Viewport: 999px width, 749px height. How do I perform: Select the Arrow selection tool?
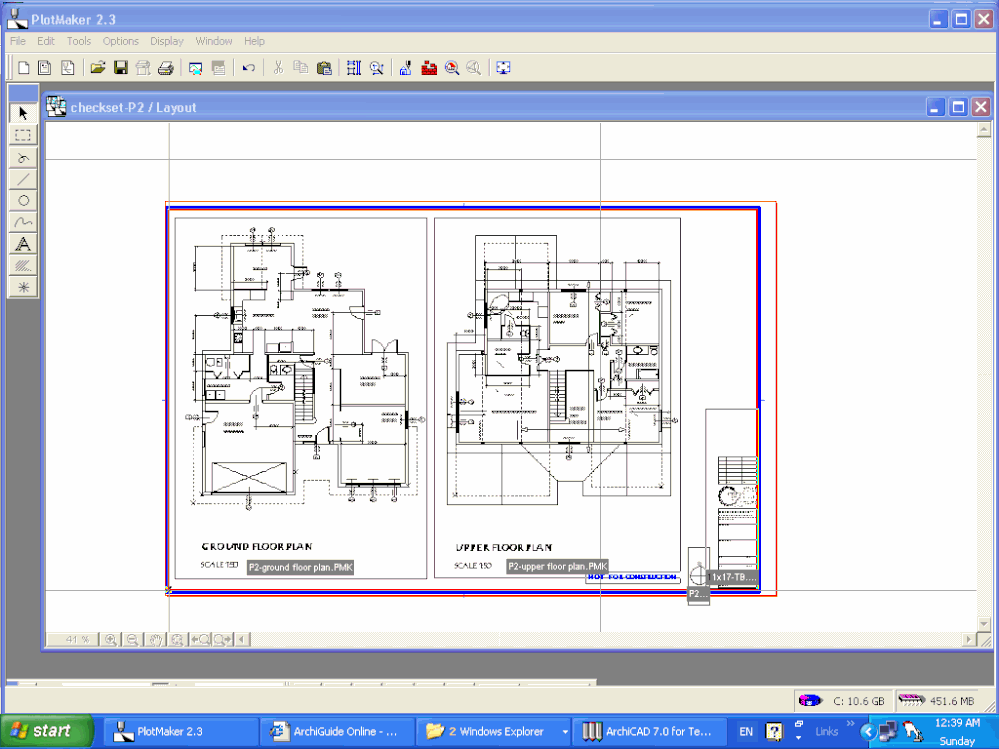(22, 113)
